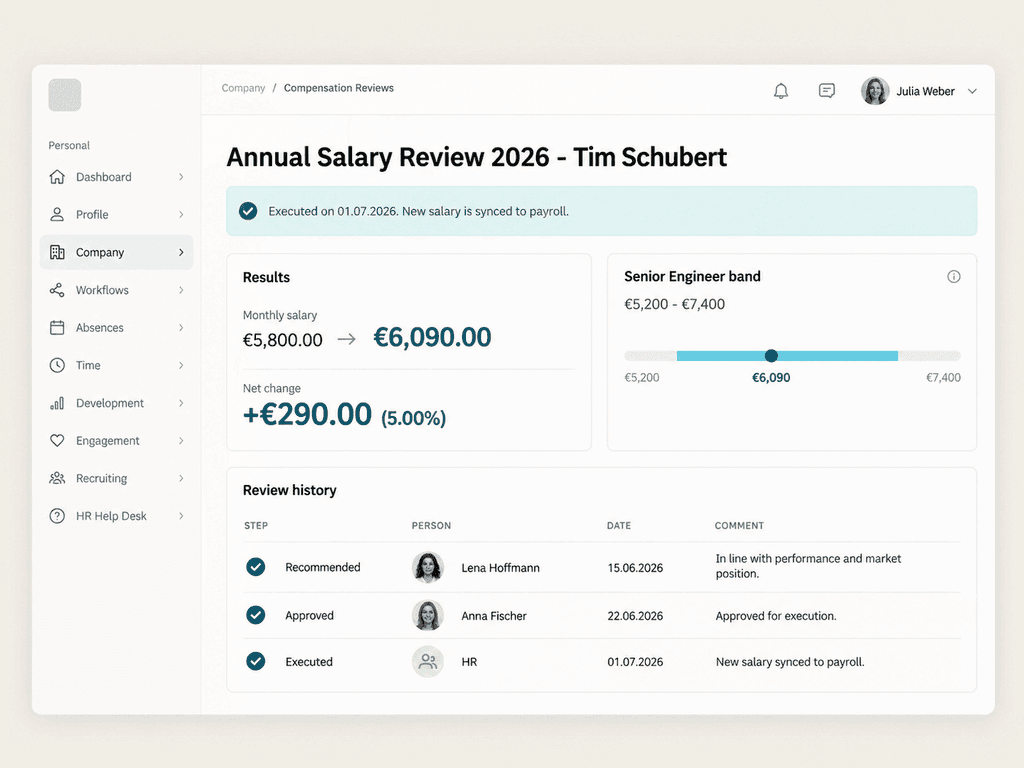The image size is (1024, 768).
Task: Click the Profile person icon
Action: (57, 214)
